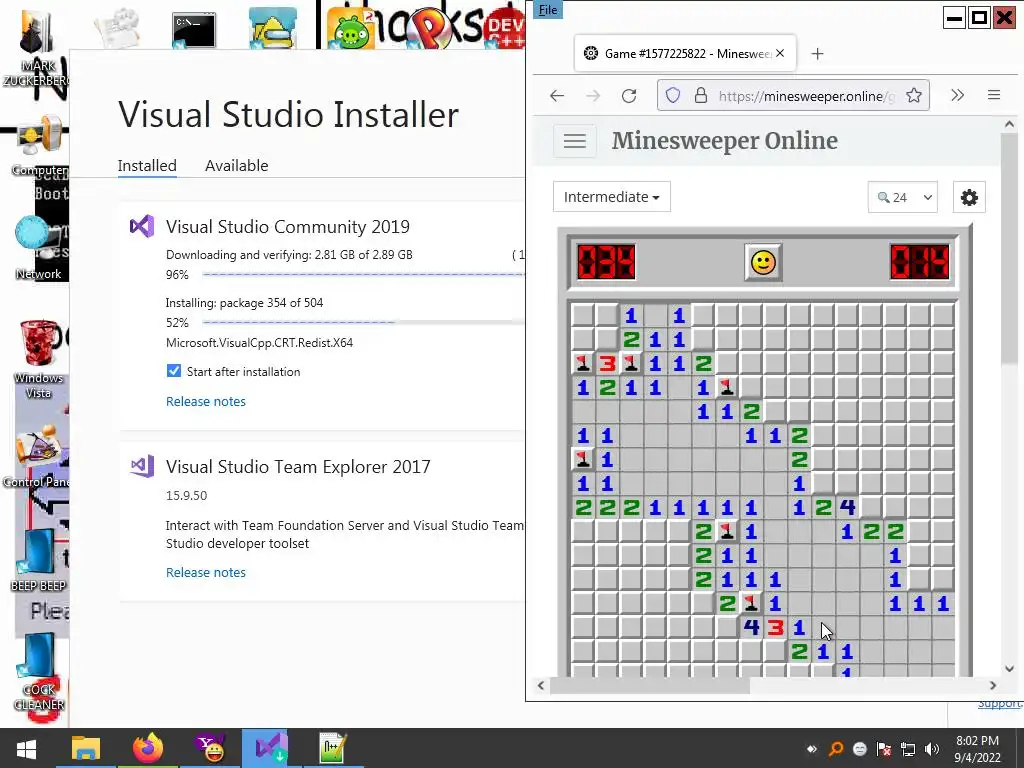Open the Firefox application menu
Viewport: 1024px width, 768px height.
(x=994, y=95)
